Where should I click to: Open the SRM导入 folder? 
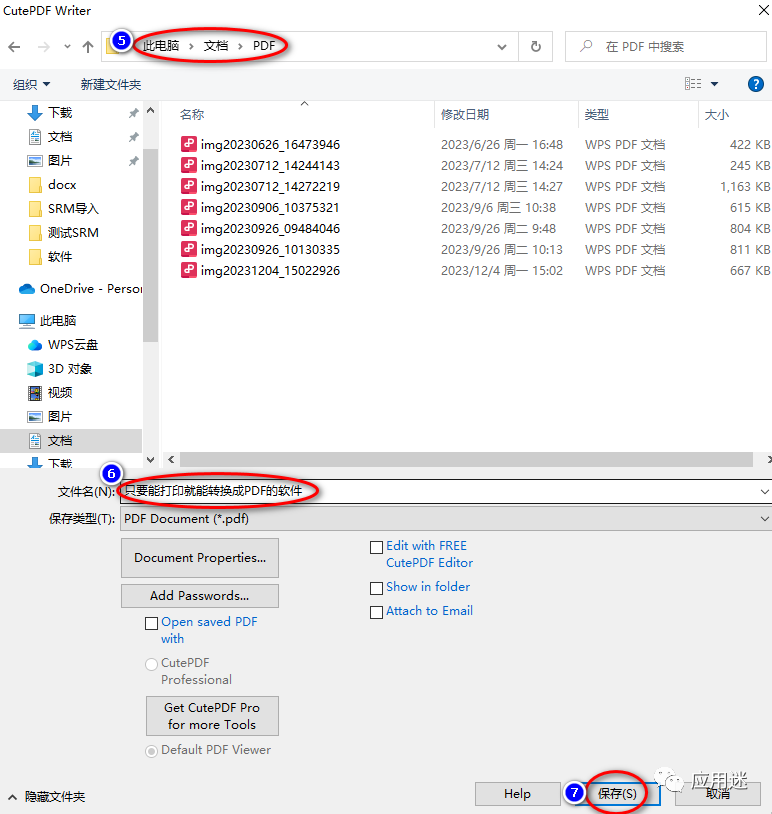pos(73,208)
